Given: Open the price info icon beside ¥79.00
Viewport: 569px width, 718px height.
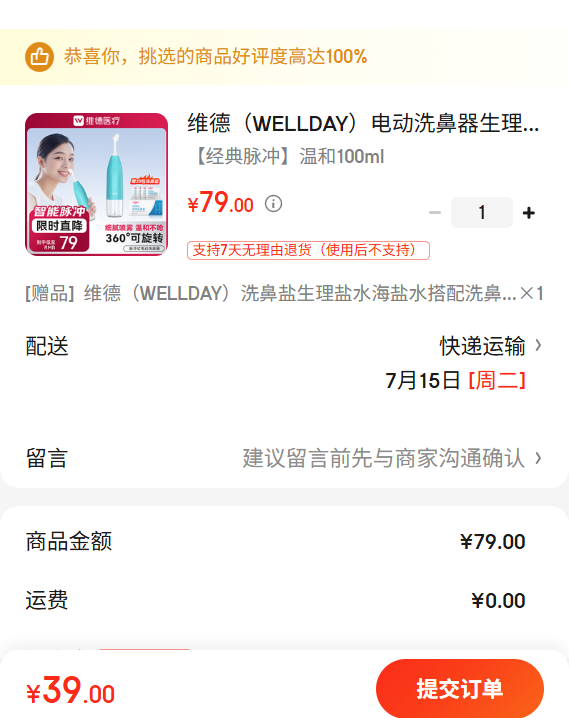Looking at the screenshot, I should point(273,203).
